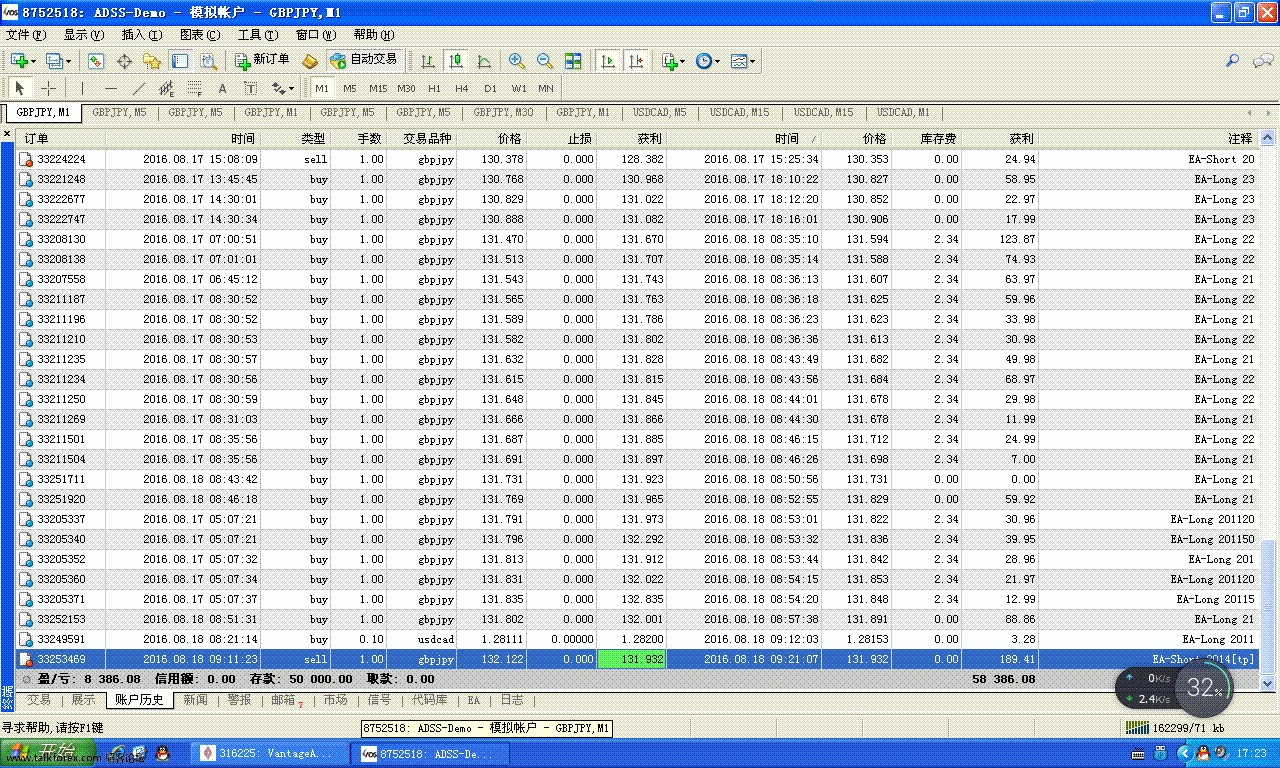Select the horizontal line drawing tool

click(111, 88)
